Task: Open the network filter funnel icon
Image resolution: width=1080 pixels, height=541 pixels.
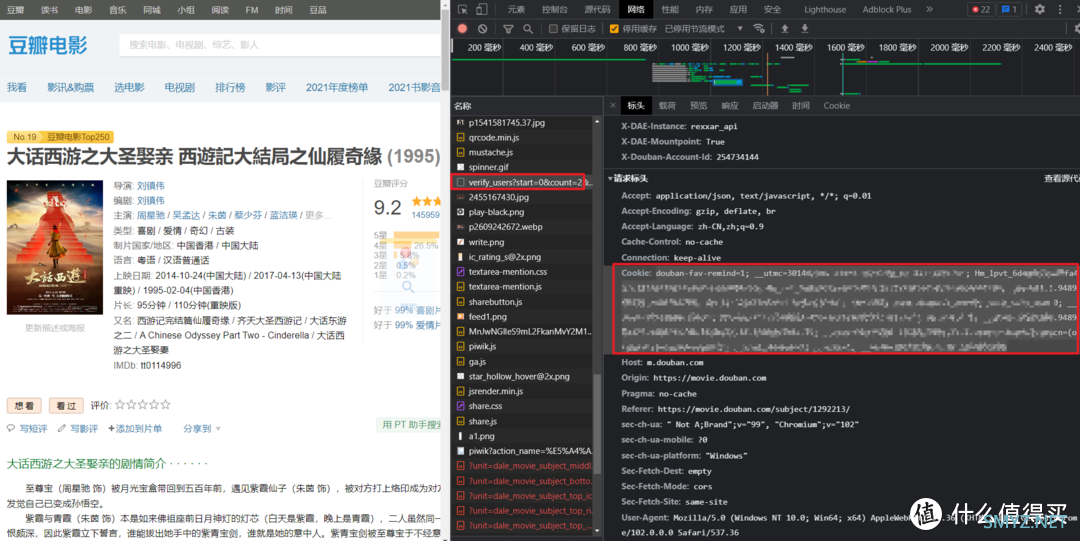Action: point(508,29)
